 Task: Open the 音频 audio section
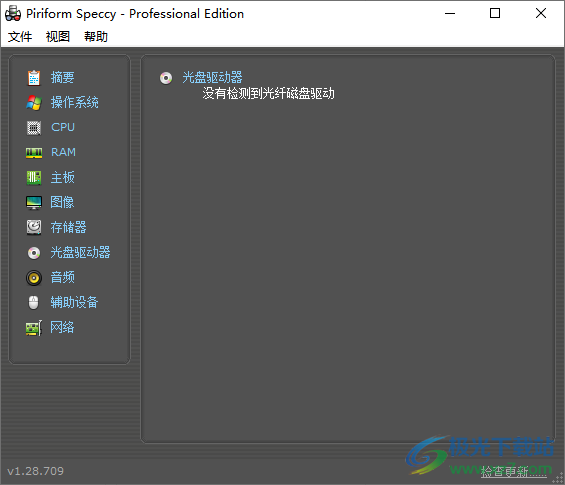[62, 277]
